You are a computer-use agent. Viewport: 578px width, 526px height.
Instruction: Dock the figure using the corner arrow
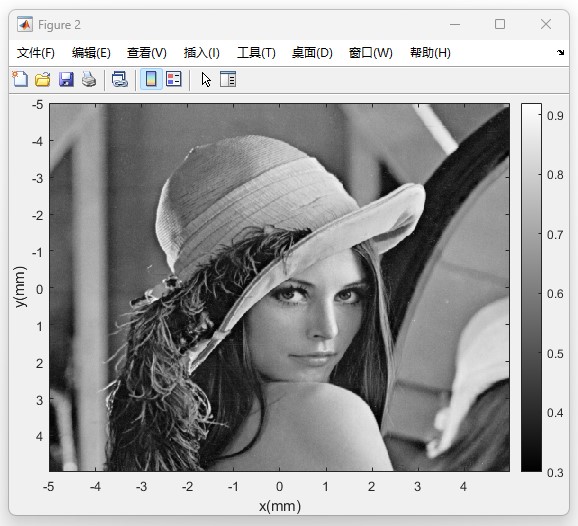[560, 53]
